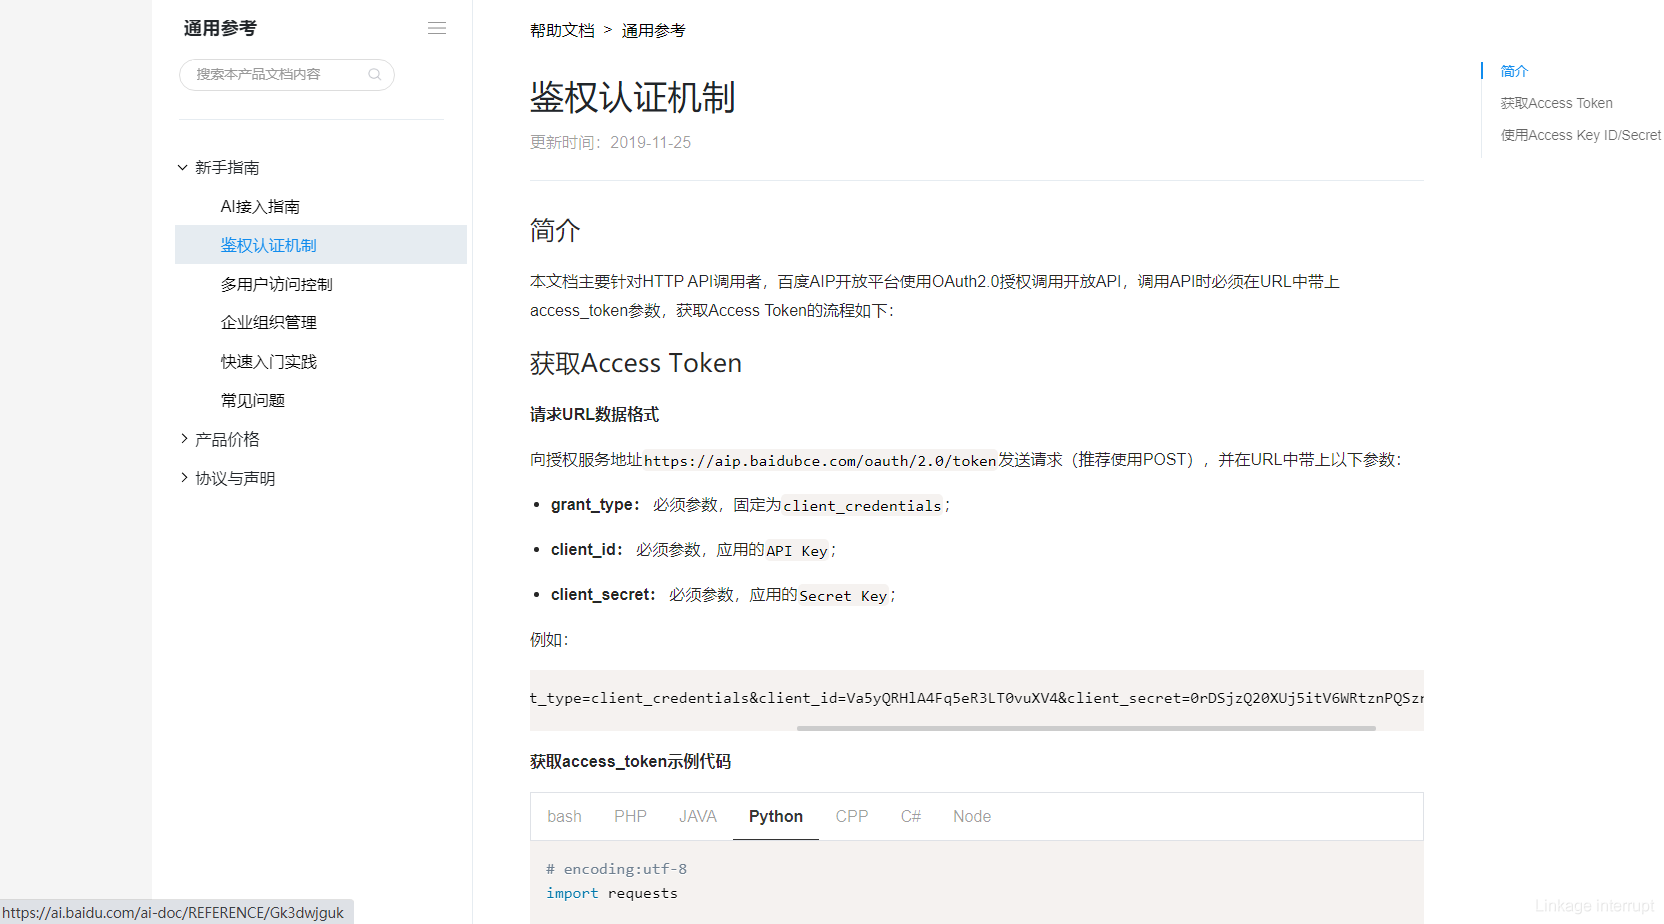
Task: Select the 鉴权认证机制 sidebar entry
Action: [x=268, y=244]
